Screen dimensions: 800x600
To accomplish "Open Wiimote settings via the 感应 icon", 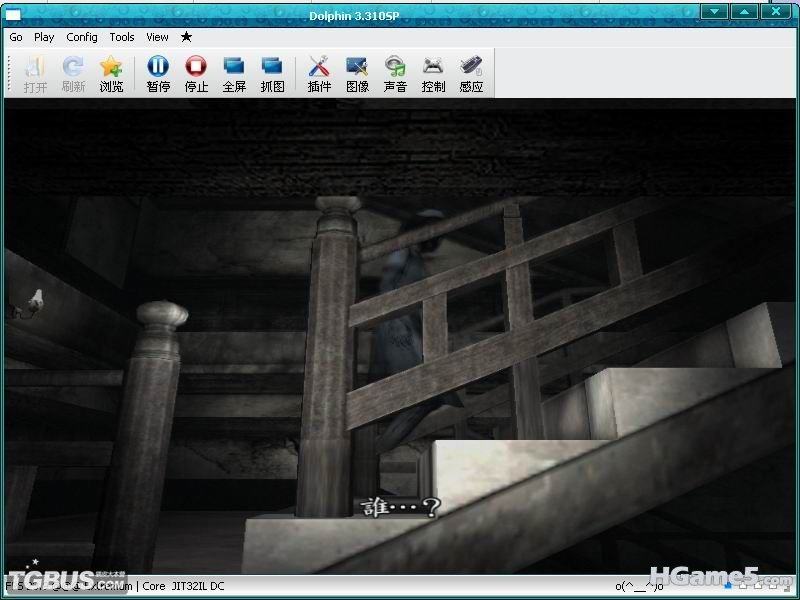I will [471, 73].
